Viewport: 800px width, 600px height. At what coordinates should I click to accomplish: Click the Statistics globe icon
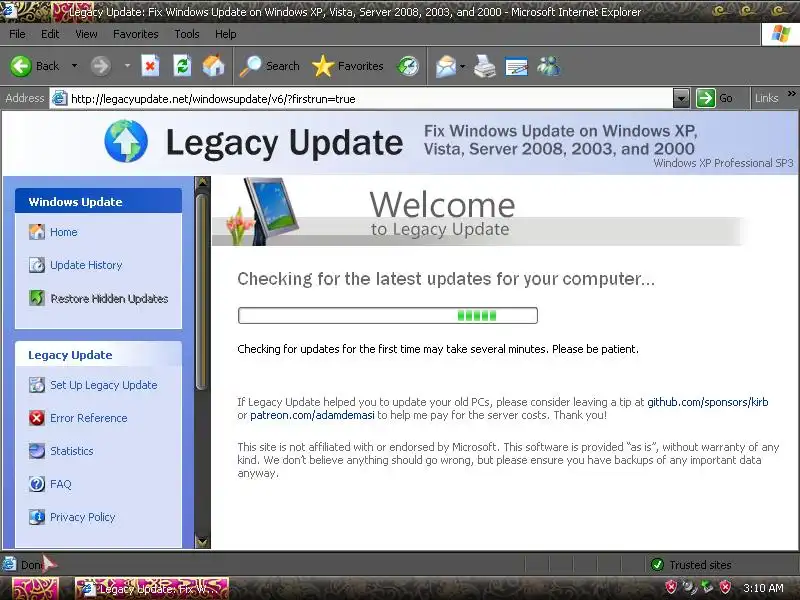pyautogui.click(x=37, y=451)
